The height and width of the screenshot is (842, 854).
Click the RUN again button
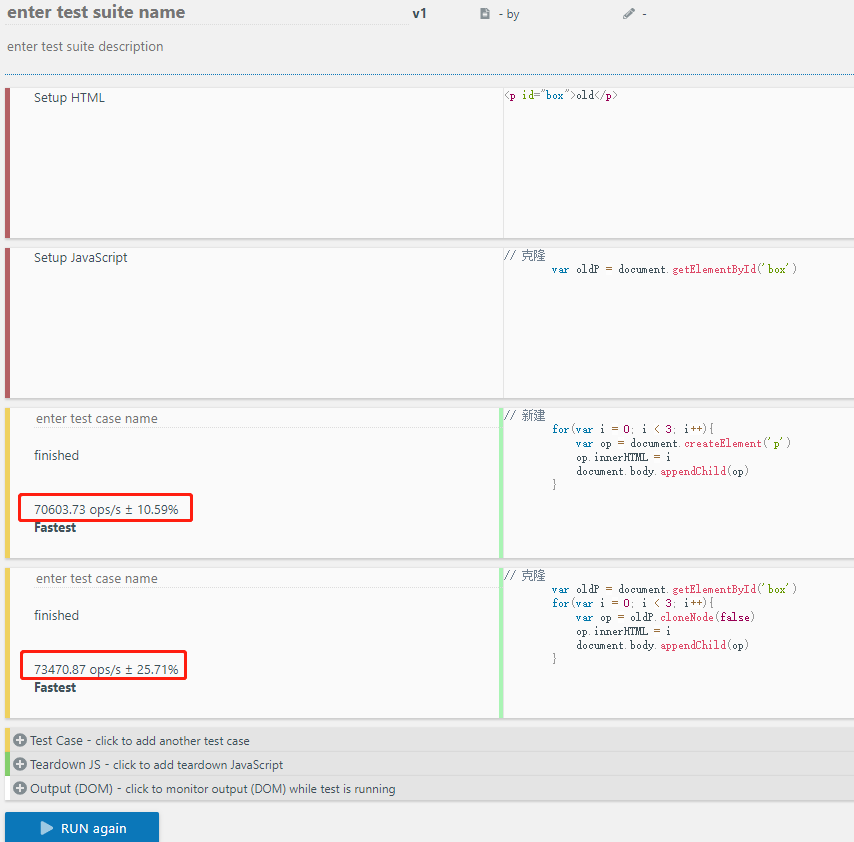(x=82, y=827)
